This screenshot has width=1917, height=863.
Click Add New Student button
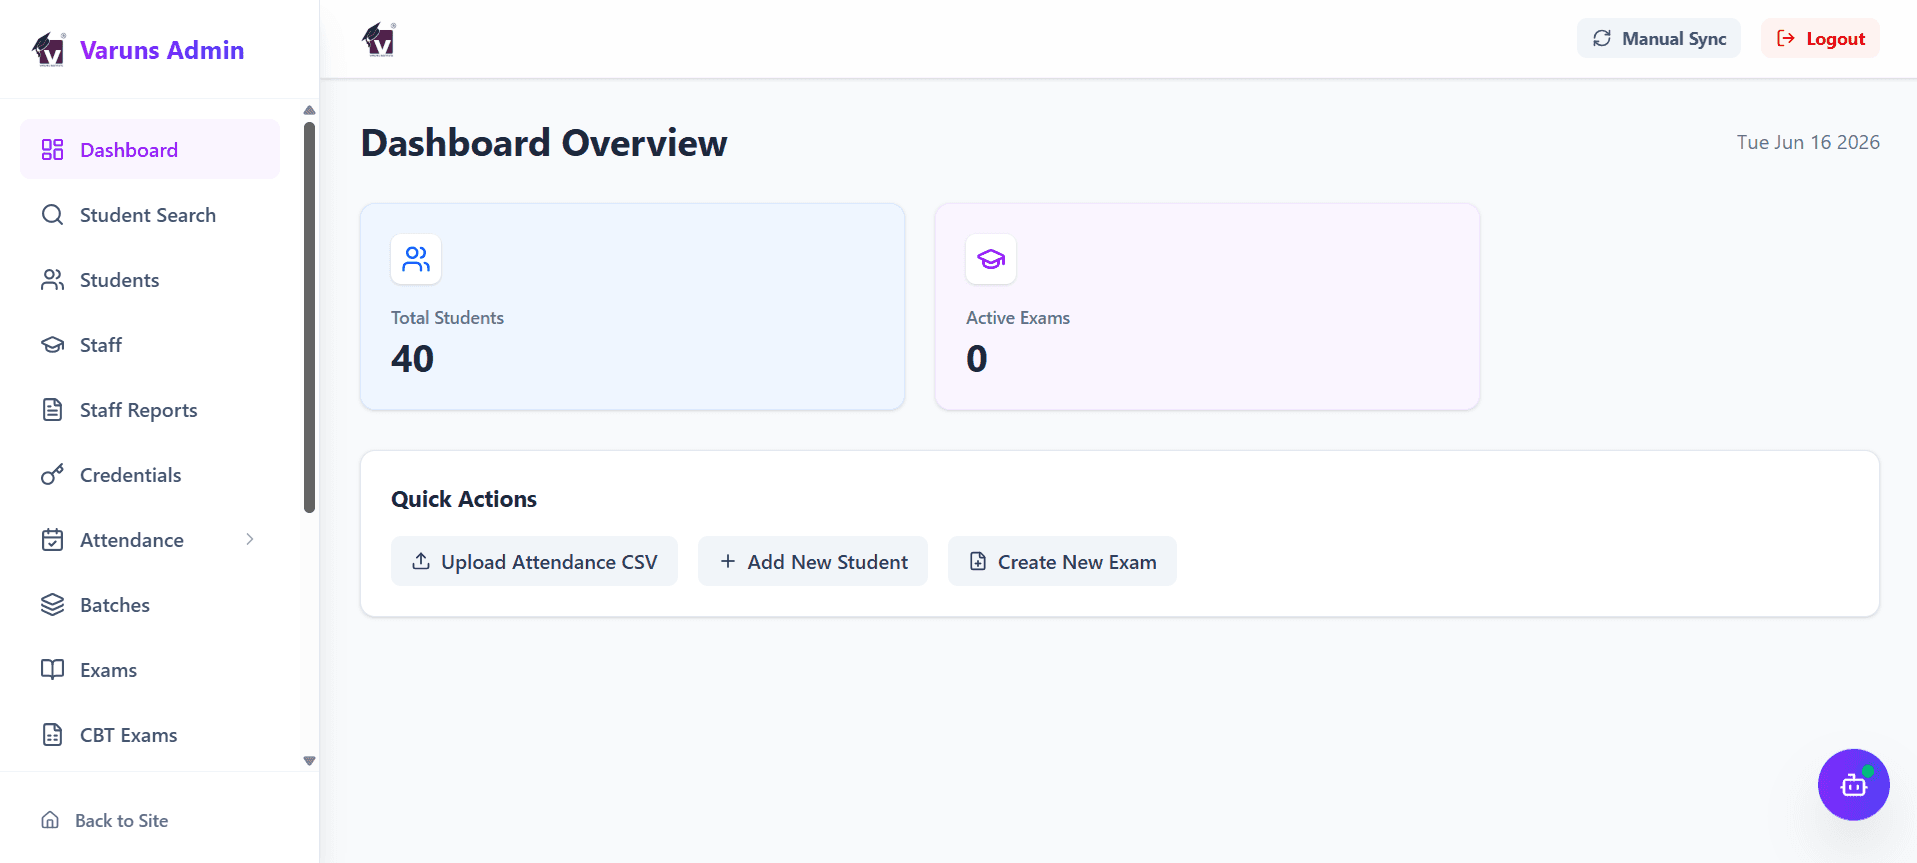[813, 561]
